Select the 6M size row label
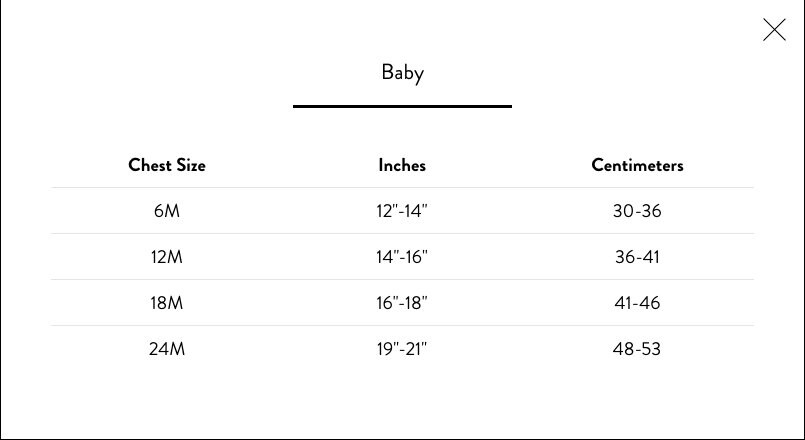805x440 pixels. pyautogui.click(x=167, y=211)
